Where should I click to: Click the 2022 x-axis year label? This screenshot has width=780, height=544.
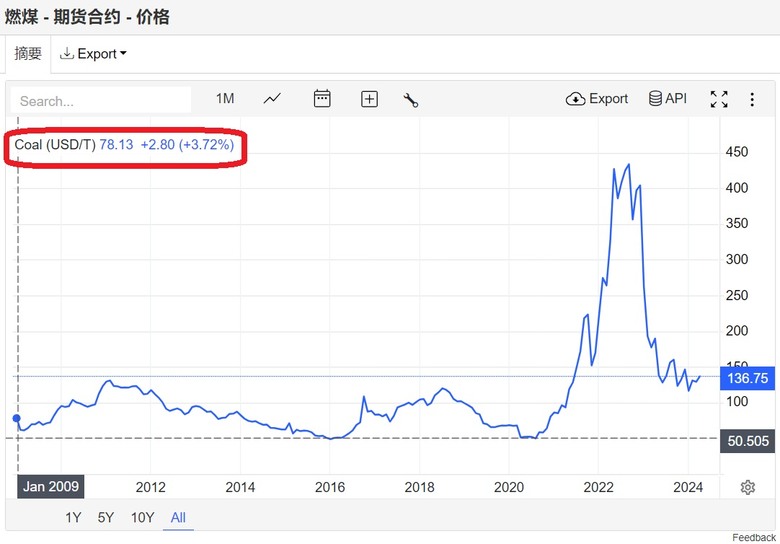(x=598, y=487)
